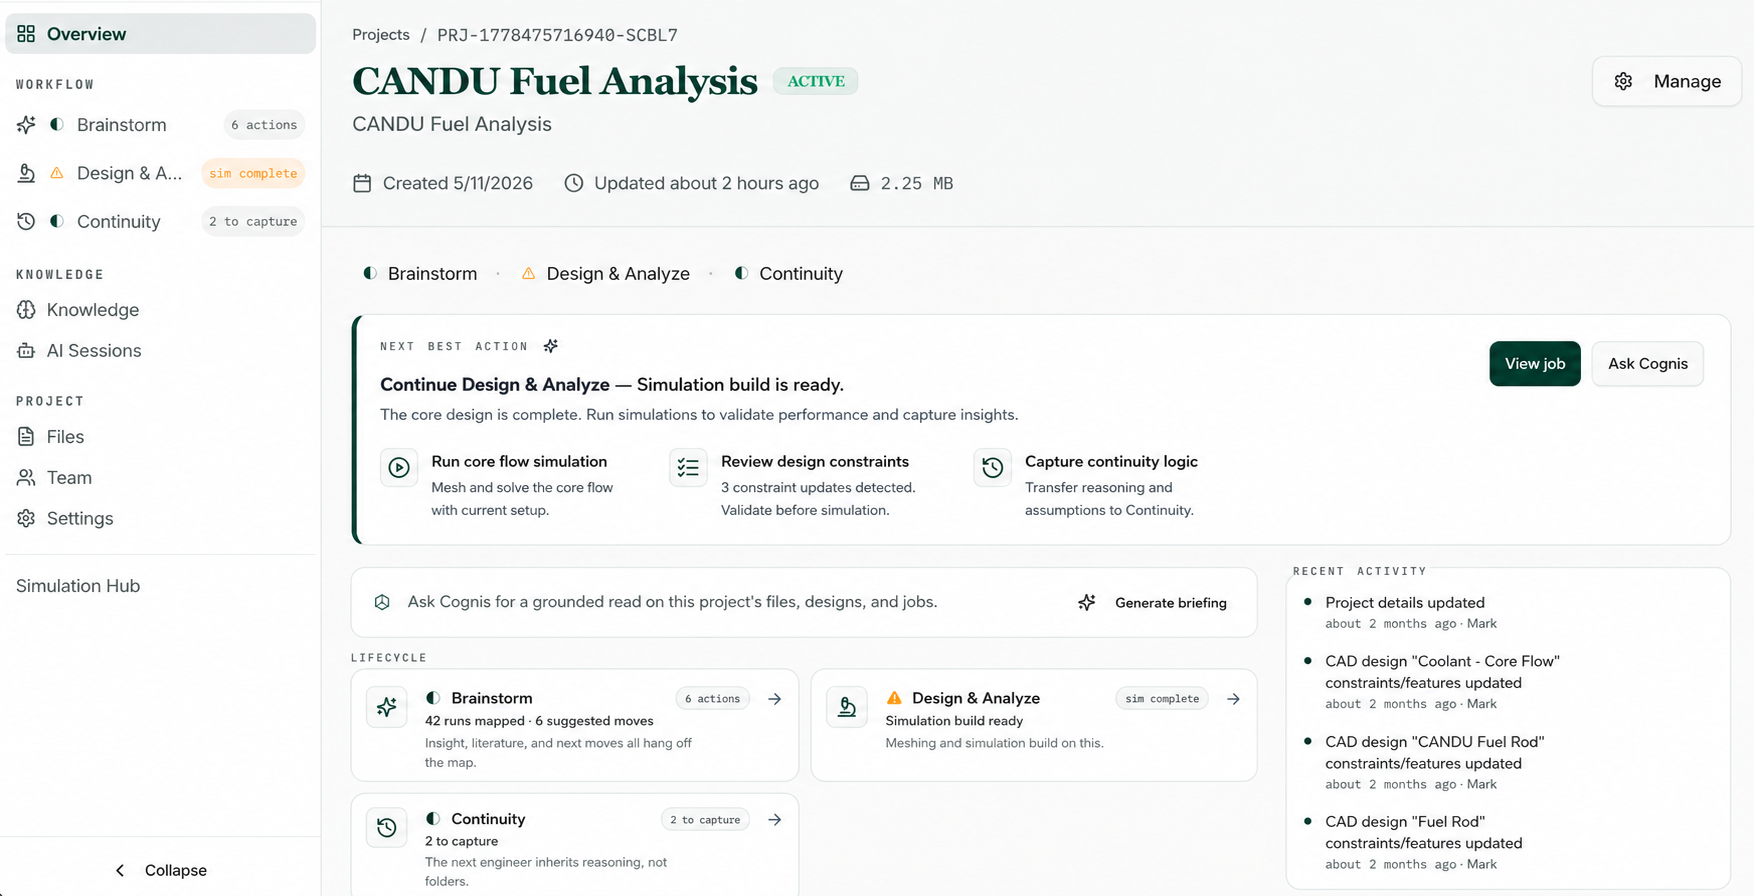
Task: Click "42 runs mapped · 6 suggested moves" text
Action: pyautogui.click(x=539, y=721)
